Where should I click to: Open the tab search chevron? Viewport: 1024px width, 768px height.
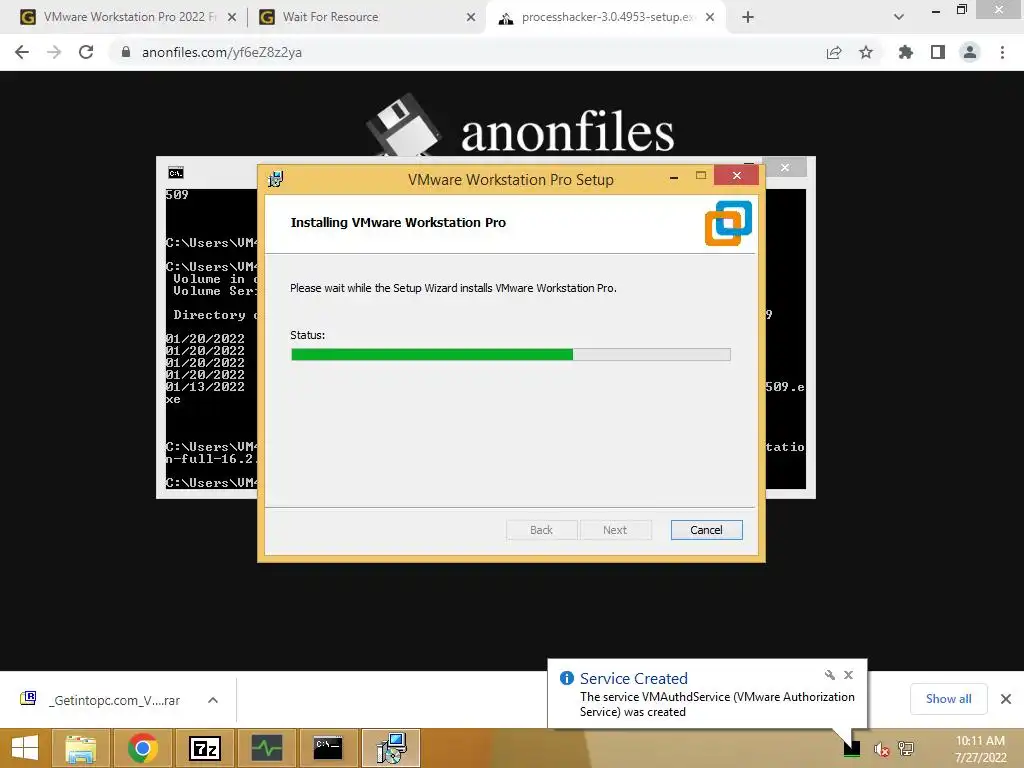[899, 17]
